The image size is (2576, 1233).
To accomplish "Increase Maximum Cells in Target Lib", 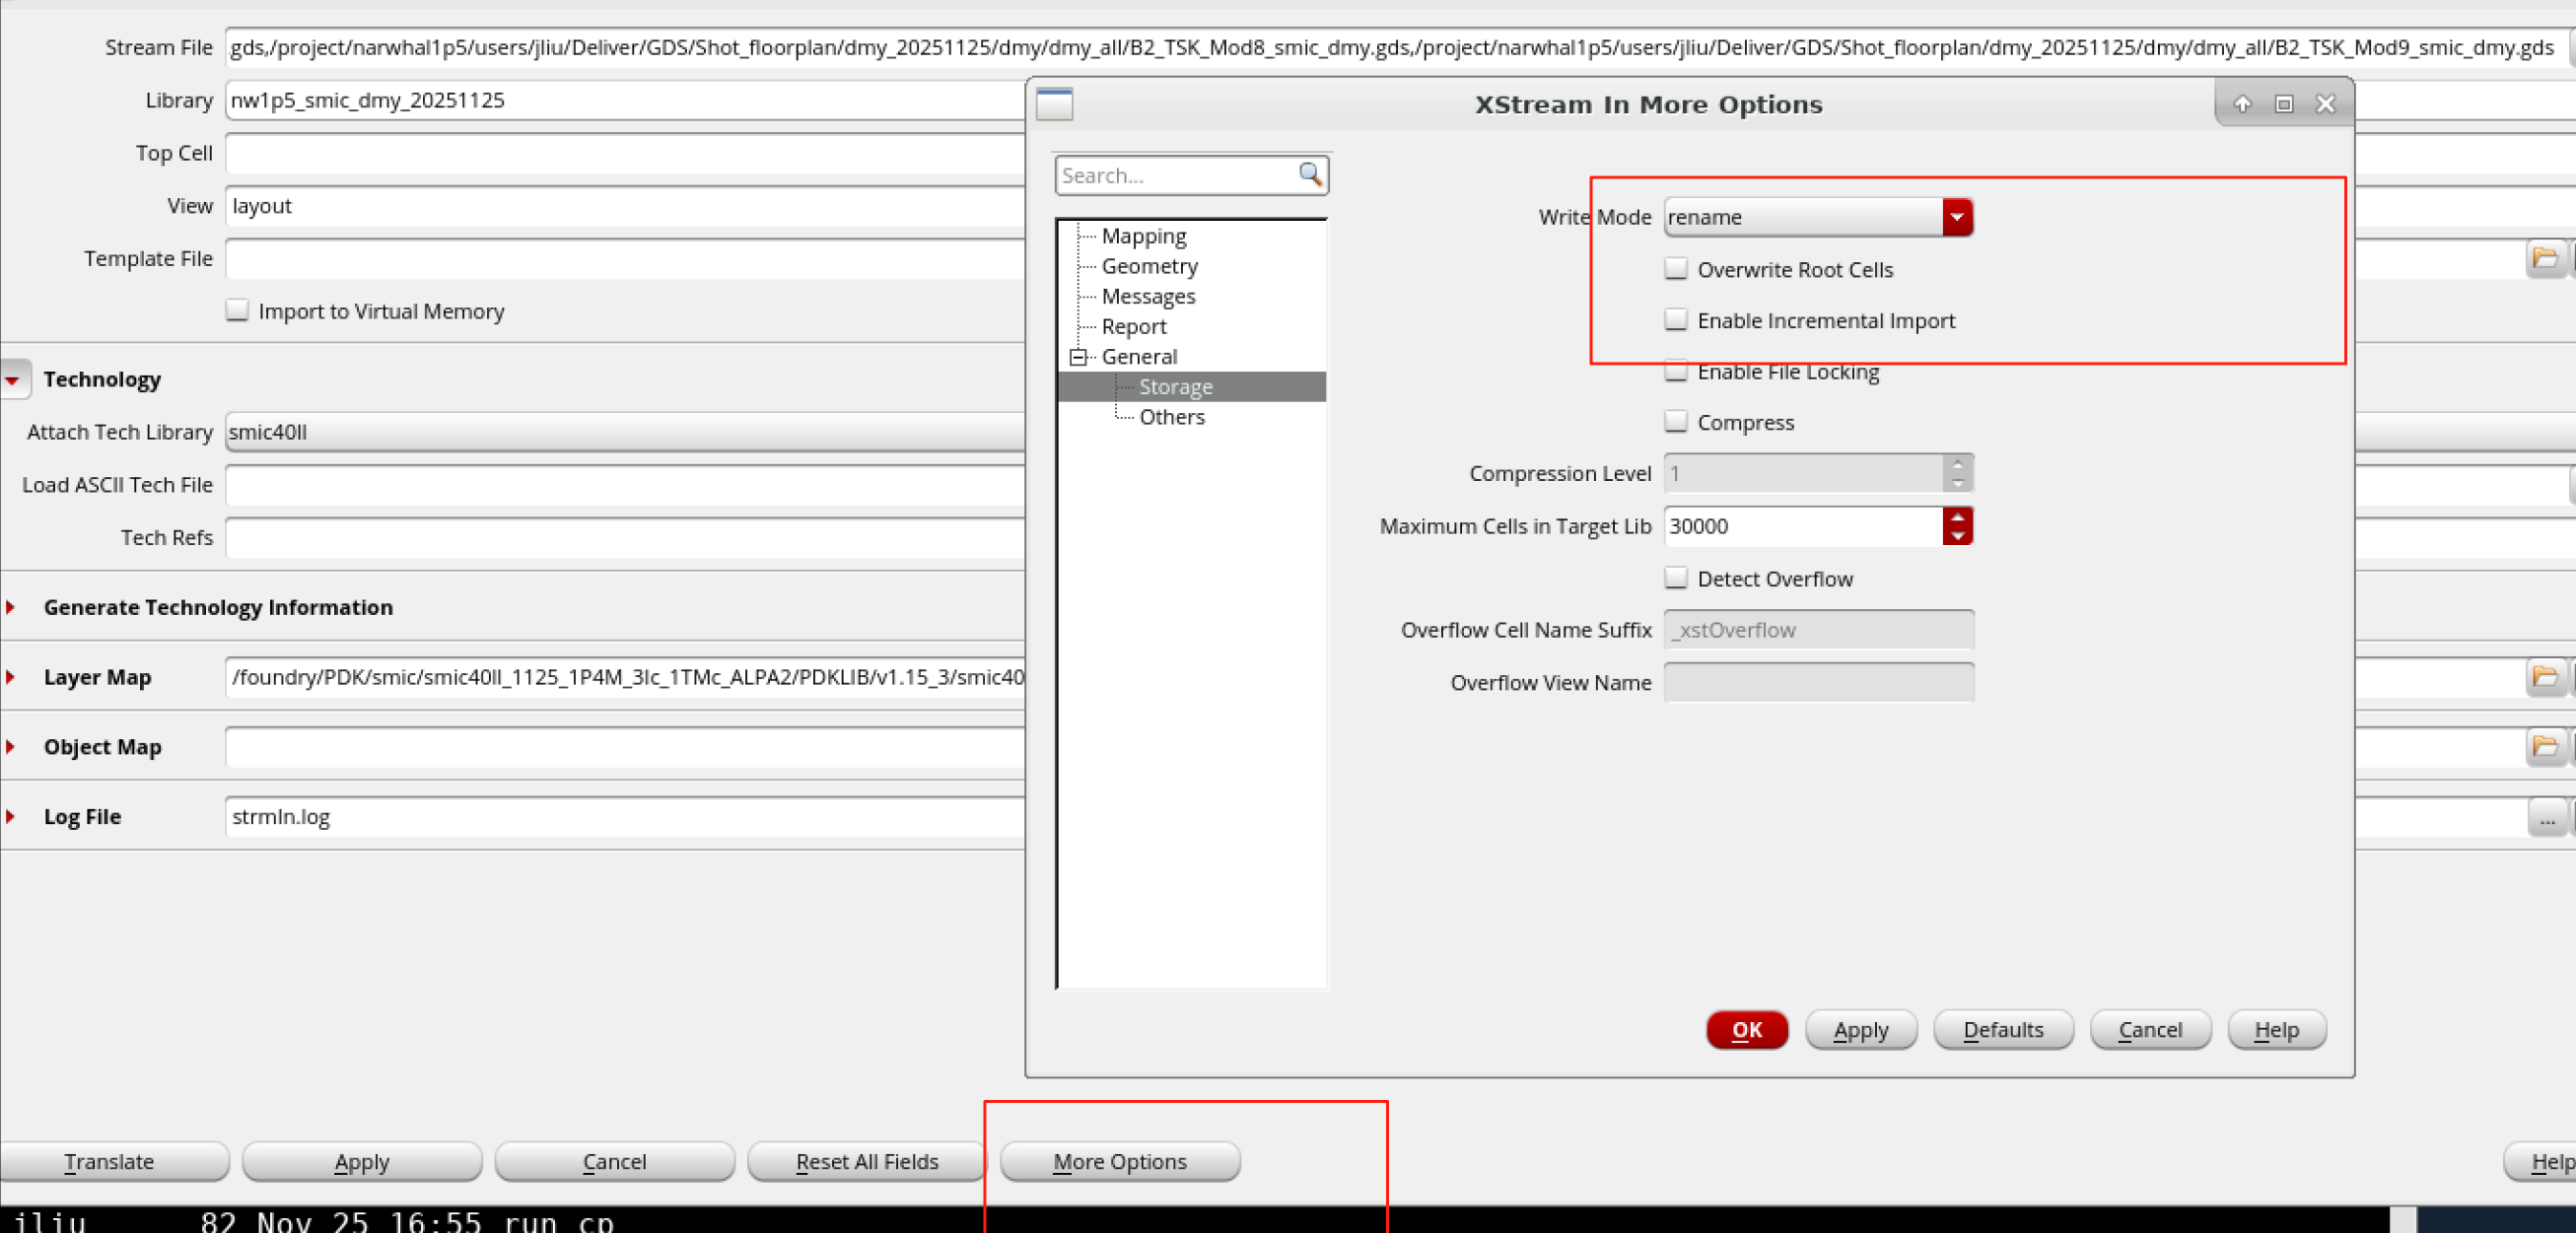I will point(1957,517).
